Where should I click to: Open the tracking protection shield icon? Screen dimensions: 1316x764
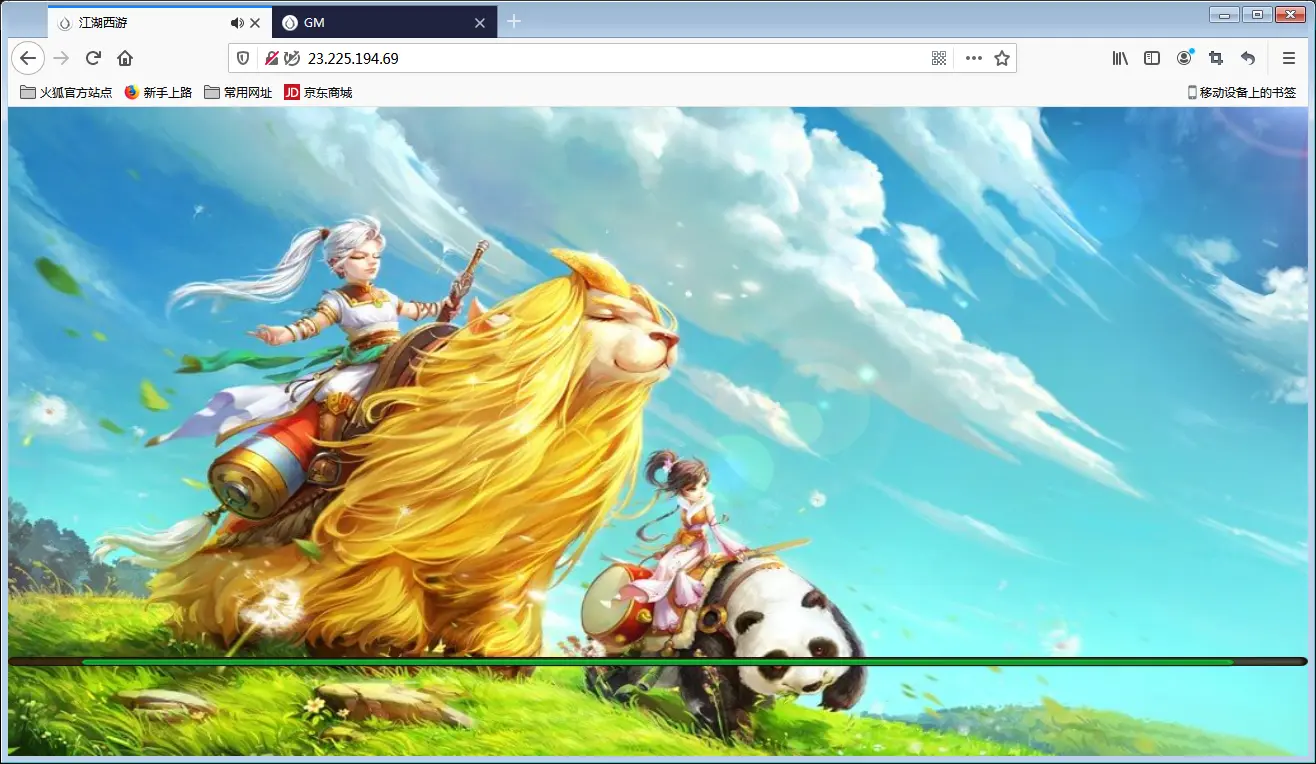(243, 58)
